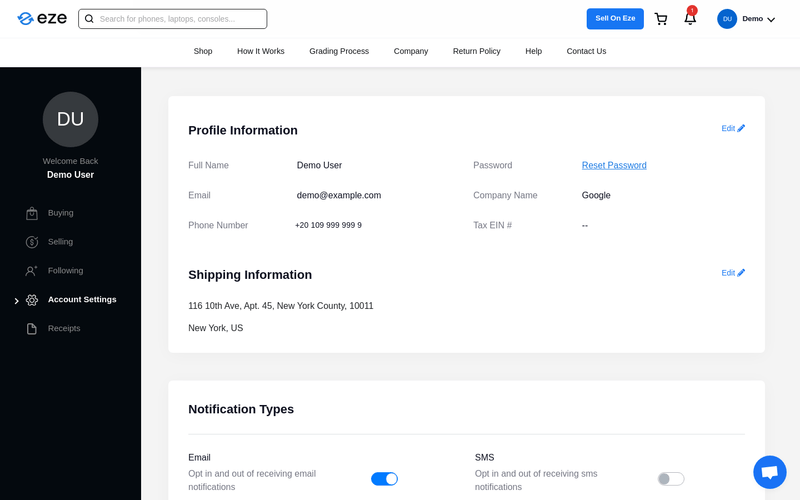Viewport: 800px width, 500px height.
Task: Open the live chat bubble
Action: (x=769, y=472)
